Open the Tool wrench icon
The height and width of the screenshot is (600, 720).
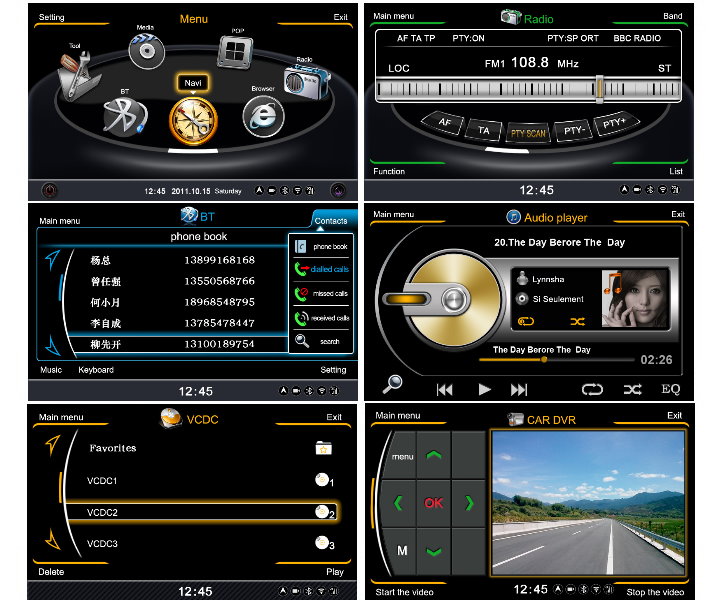click(x=78, y=74)
